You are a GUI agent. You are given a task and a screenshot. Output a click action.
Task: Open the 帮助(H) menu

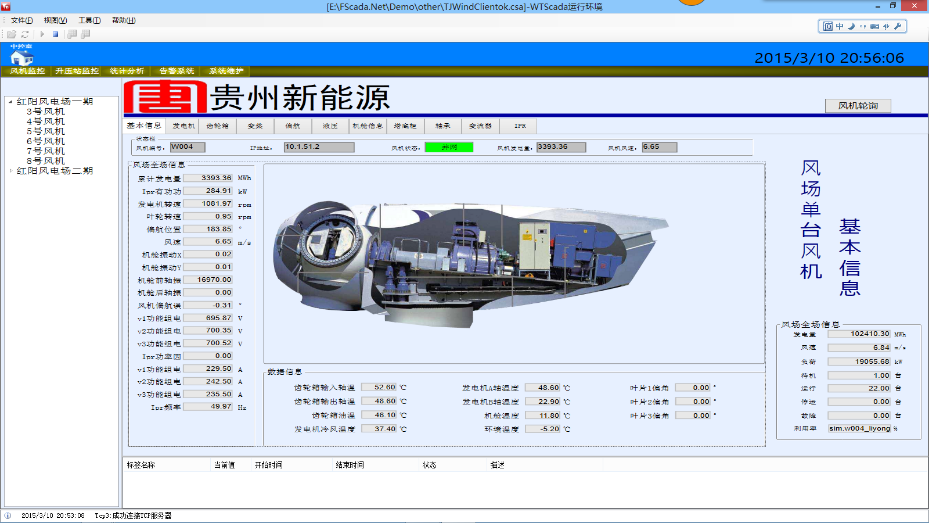click(124, 20)
